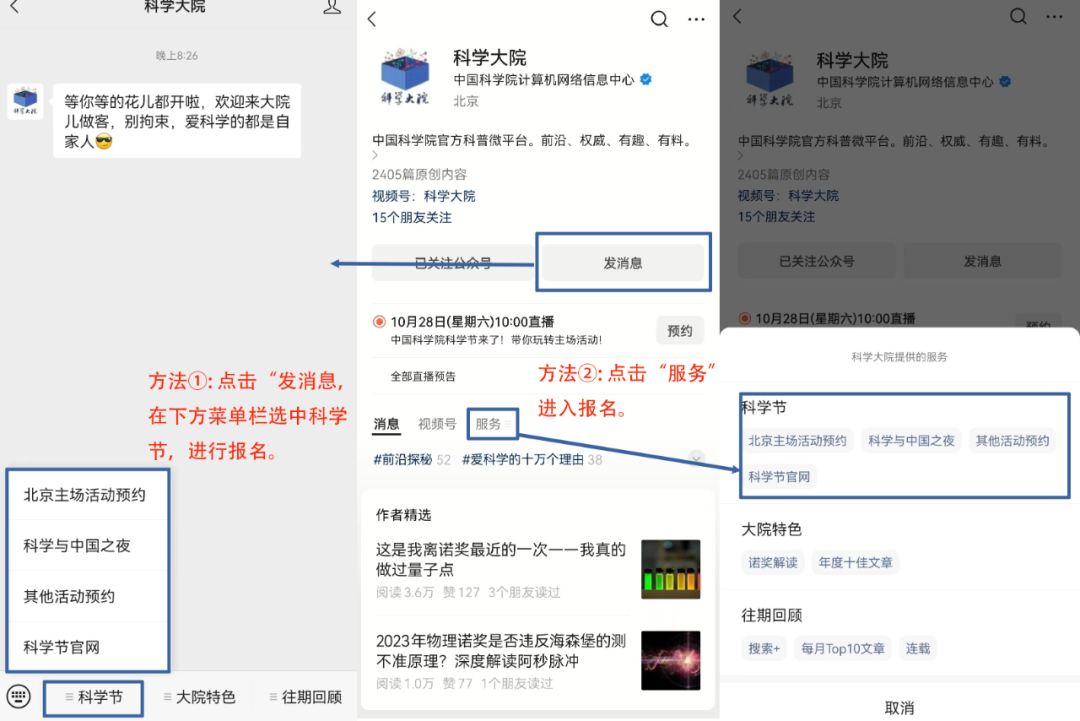Image resolution: width=1080 pixels, height=721 pixels.
Task: Tap the 科学与中国之夜 chip in the services sheet
Action: (911, 441)
